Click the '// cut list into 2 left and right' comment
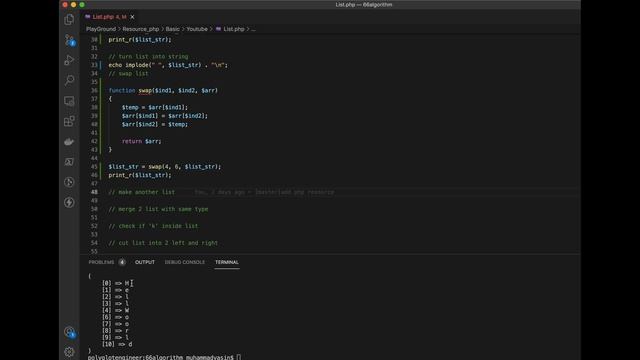 pos(163,243)
